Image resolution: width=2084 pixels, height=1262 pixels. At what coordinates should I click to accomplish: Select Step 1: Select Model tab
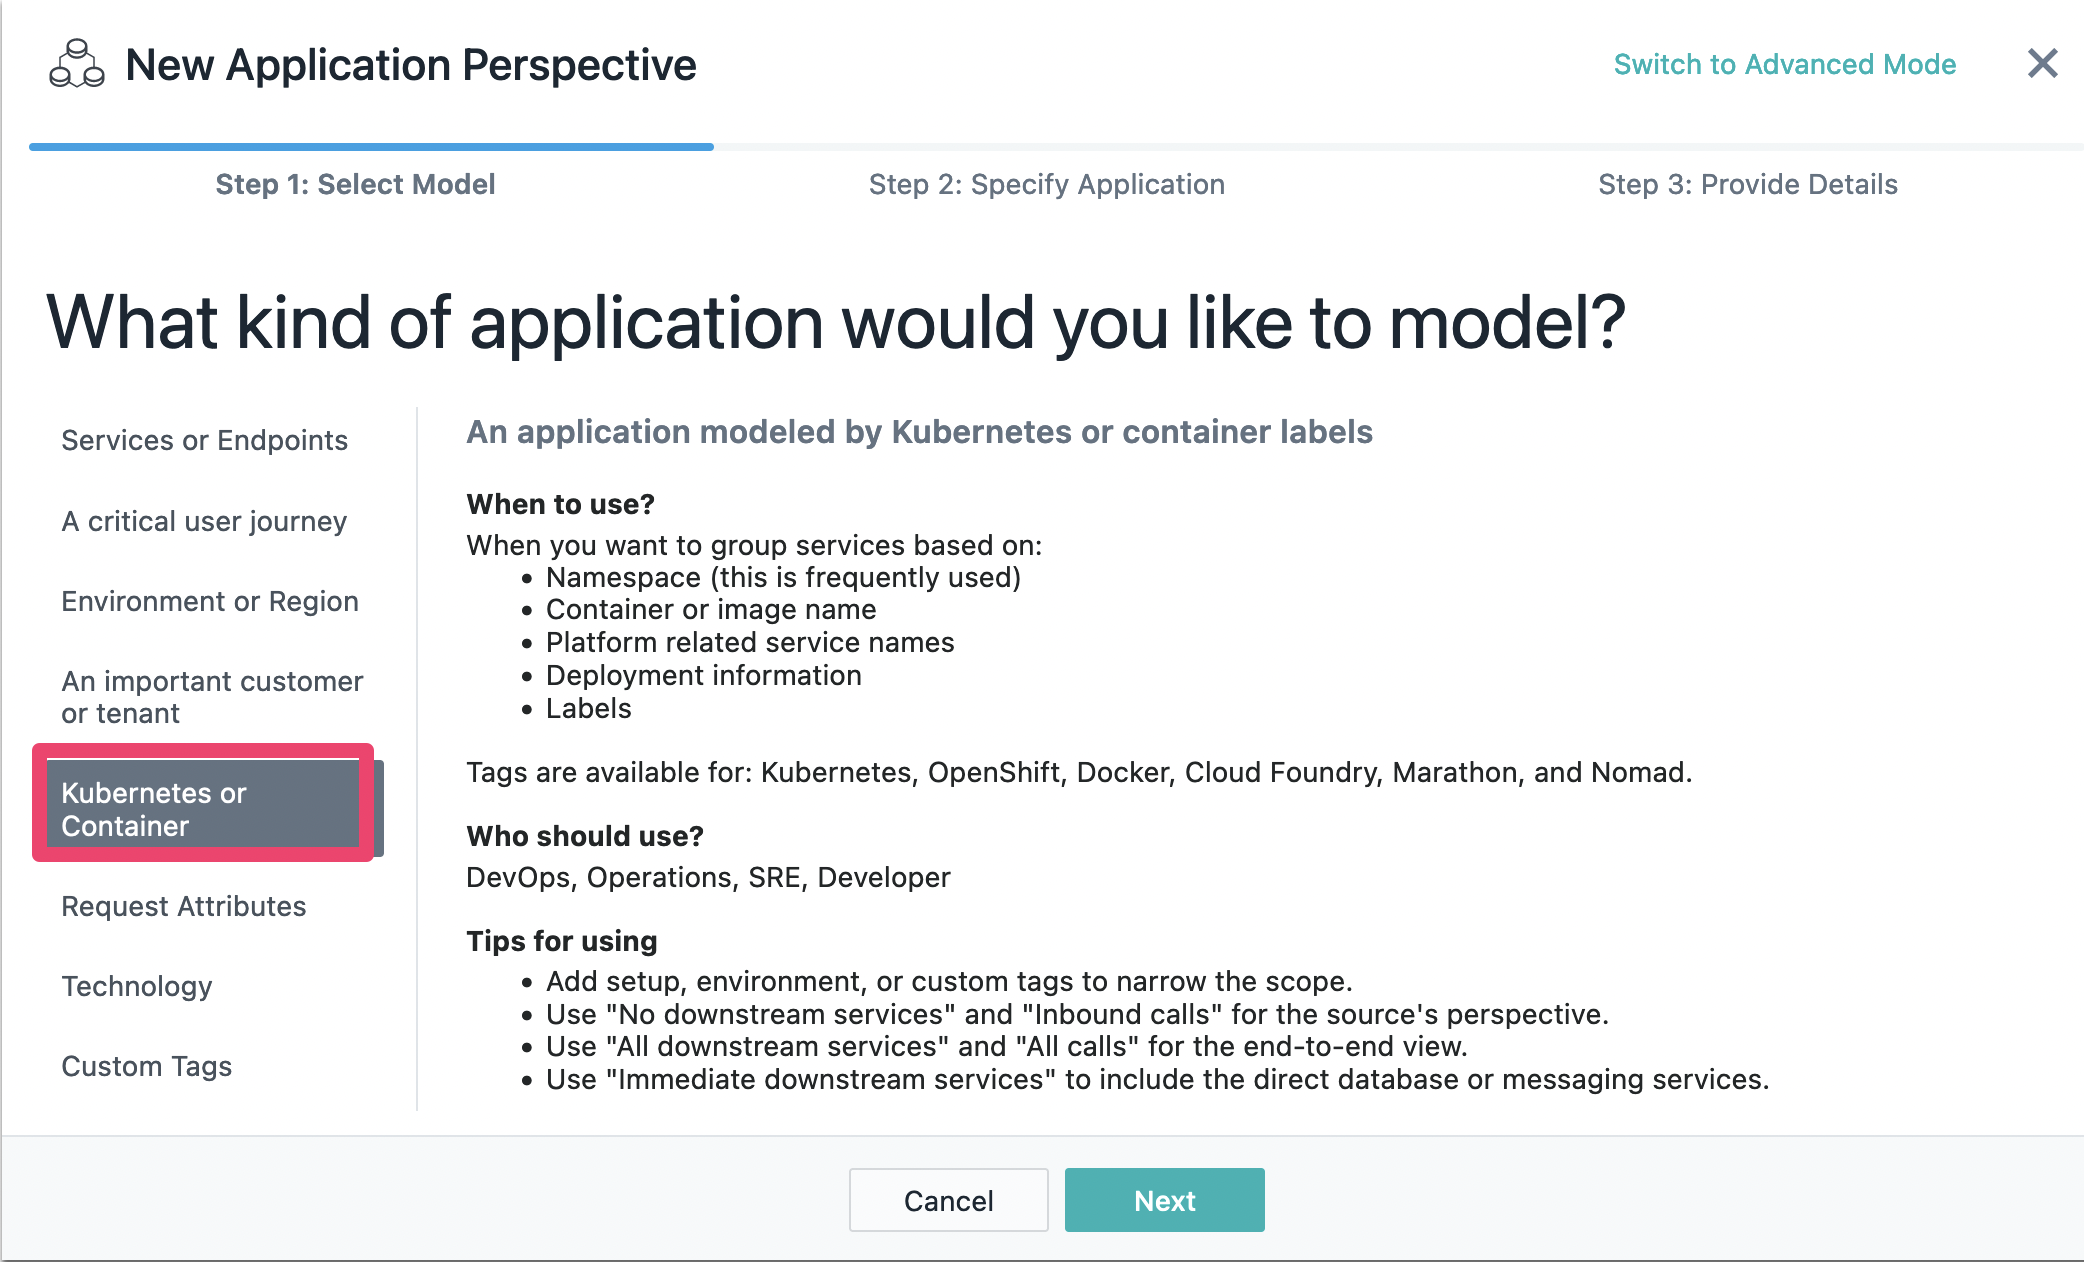coord(355,184)
